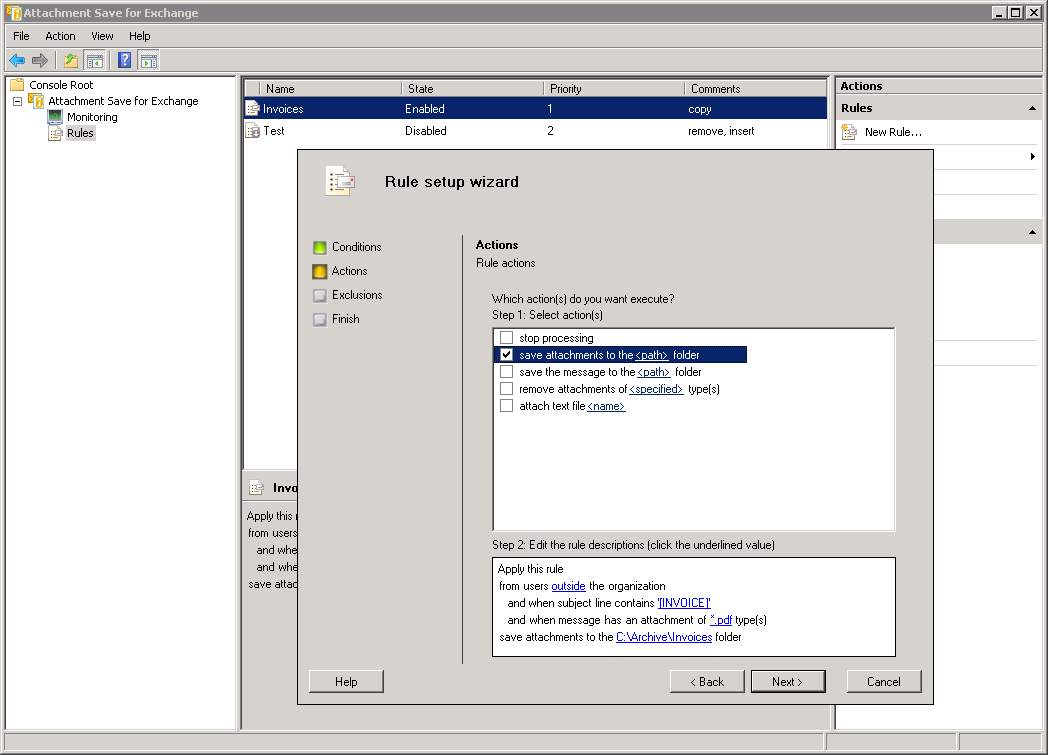Uncheck save attachments to the path folder
The width and height of the screenshot is (1048, 755).
point(507,355)
